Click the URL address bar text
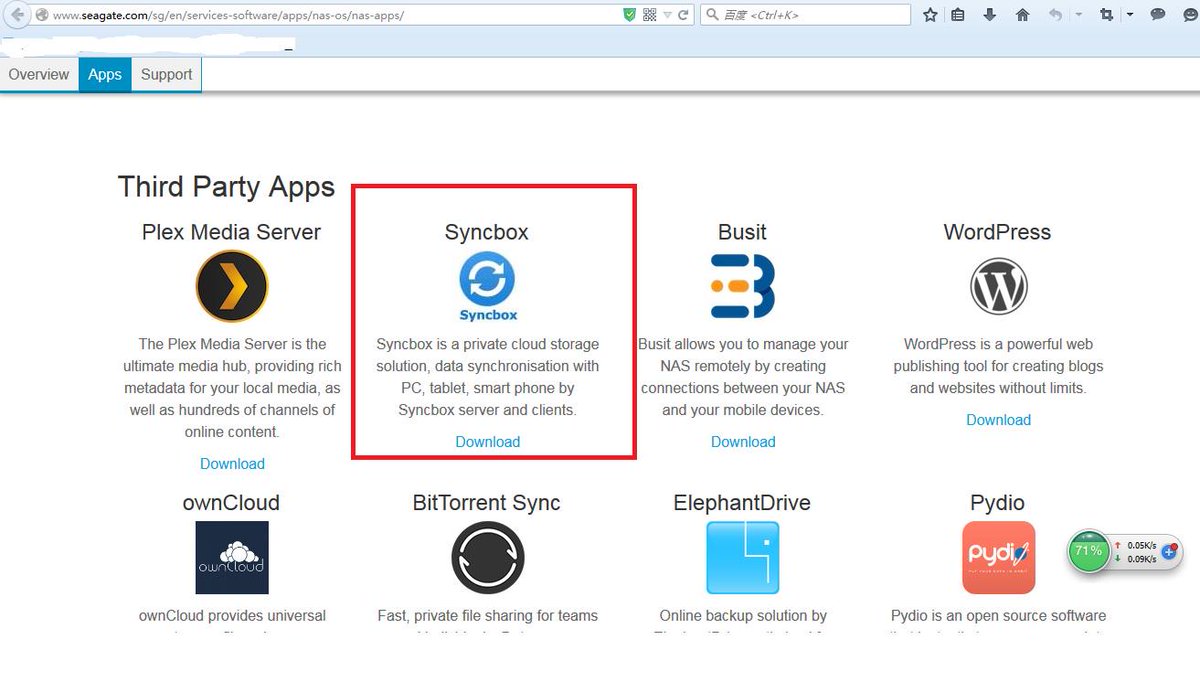 point(229,16)
